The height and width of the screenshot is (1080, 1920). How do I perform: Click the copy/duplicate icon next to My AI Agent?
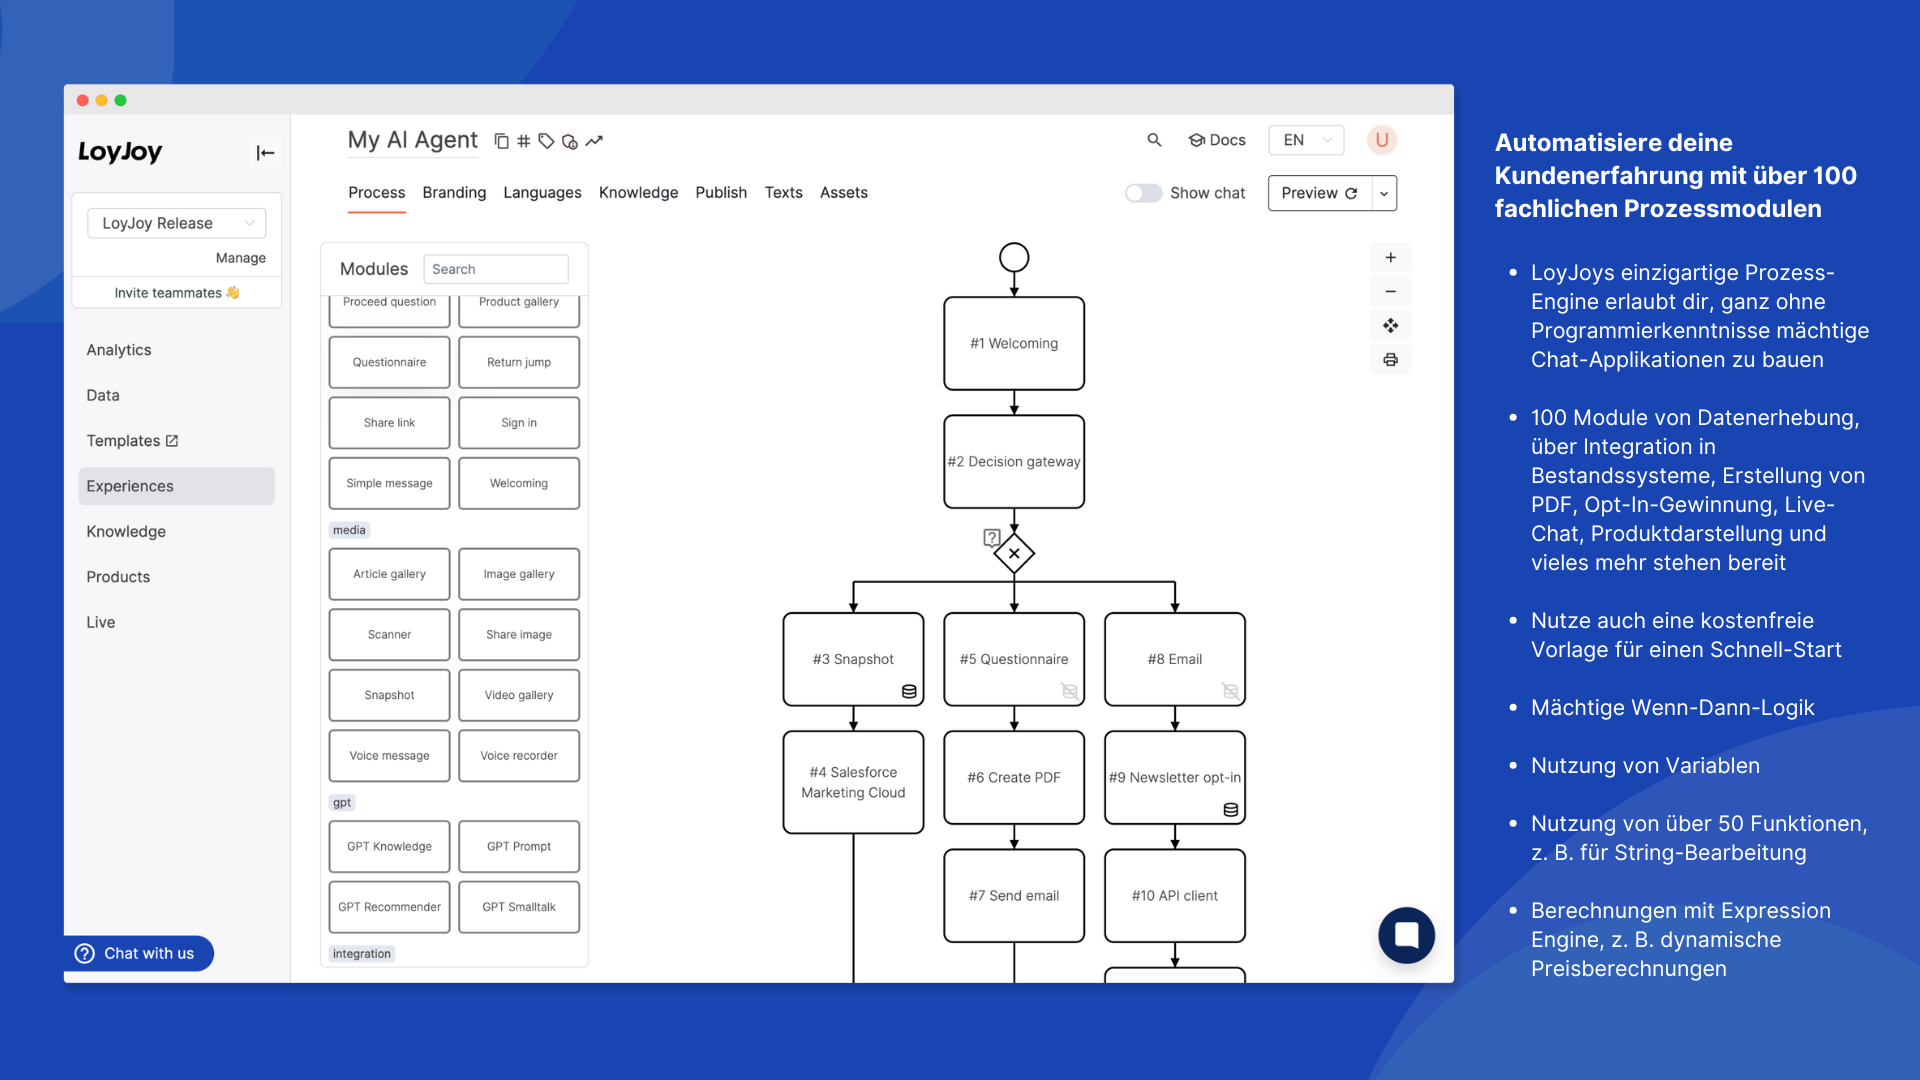click(502, 141)
